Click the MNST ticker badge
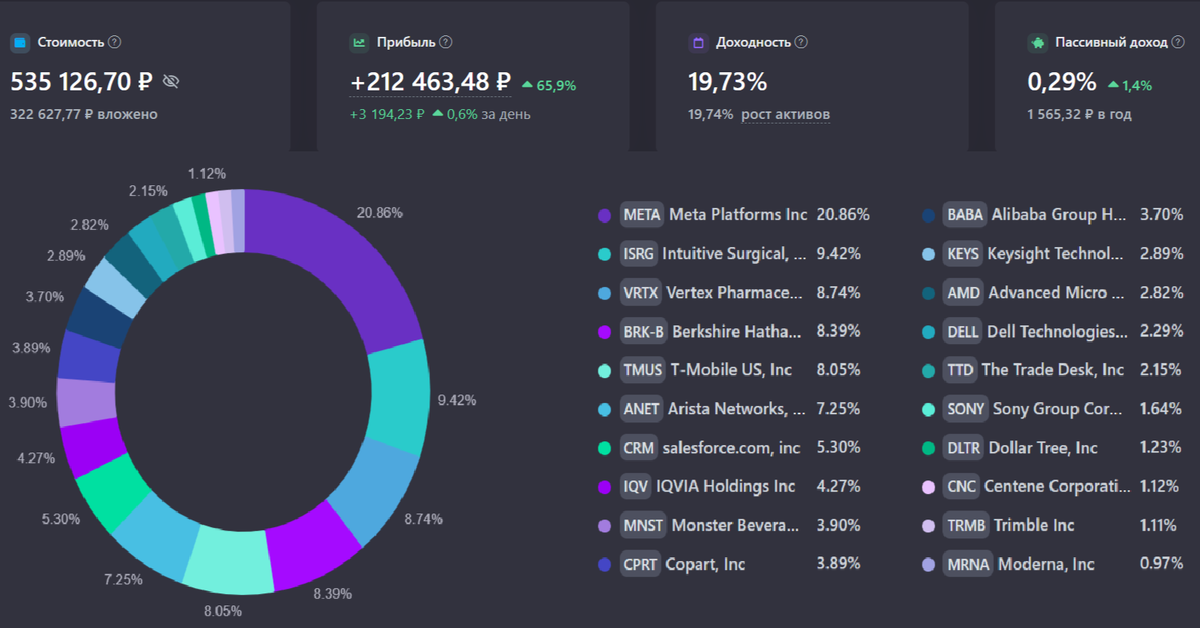Image resolution: width=1200 pixels, height=628 pixels. pyautogui.click(x=643, y=525)
